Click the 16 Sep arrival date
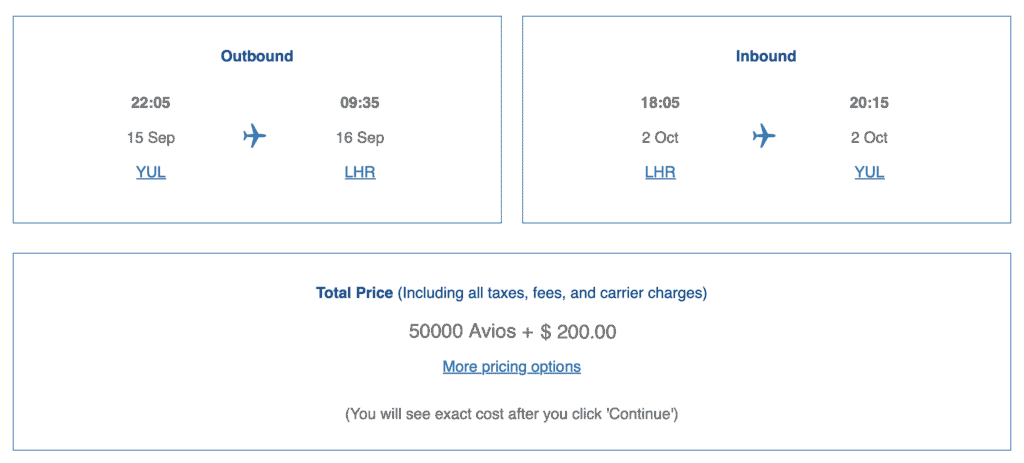This screenshot has width=1024, height=463. click(360, 137)
